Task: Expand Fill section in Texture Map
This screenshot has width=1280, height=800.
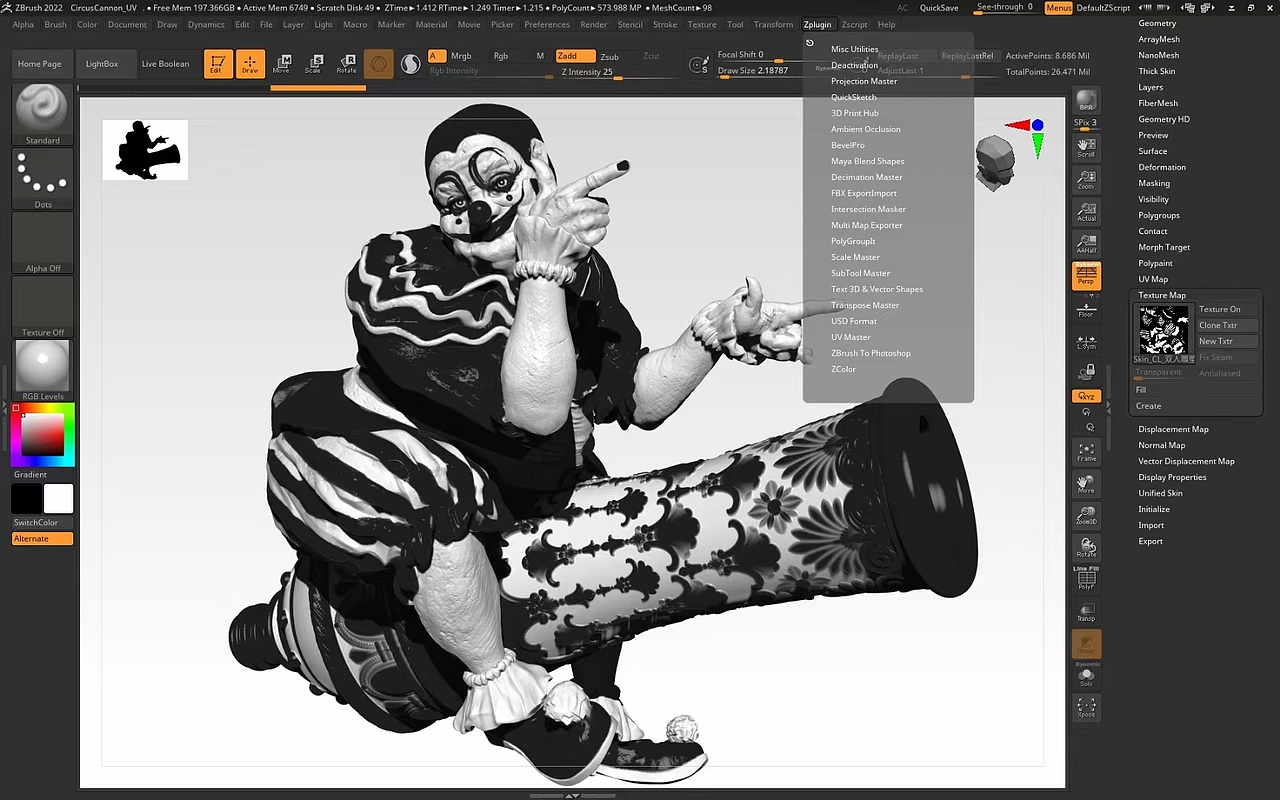Action: click(x=1141, y=390)
